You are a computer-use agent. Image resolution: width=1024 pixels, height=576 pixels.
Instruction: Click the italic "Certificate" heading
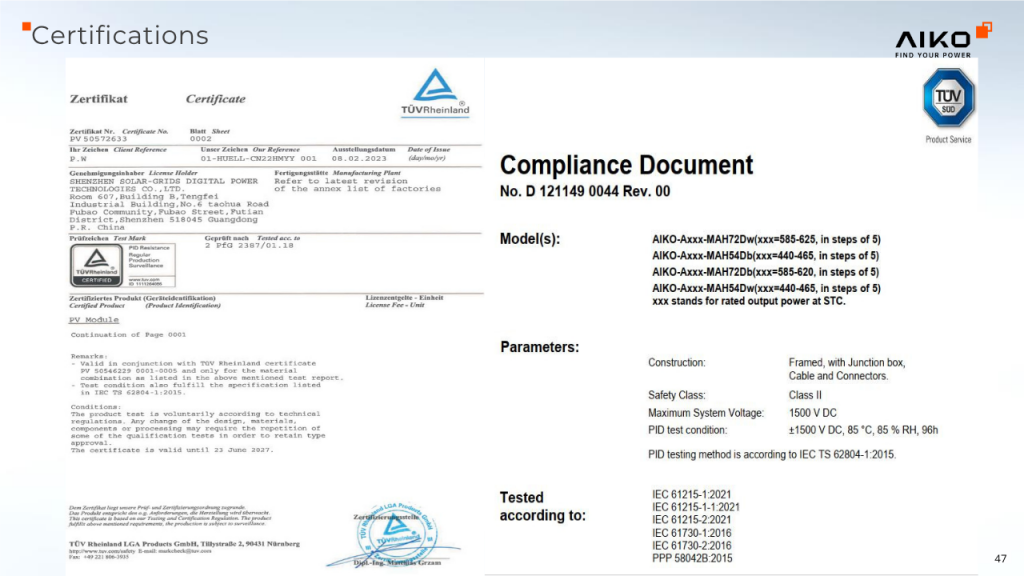pyautogui.click(x=216, y=99)
